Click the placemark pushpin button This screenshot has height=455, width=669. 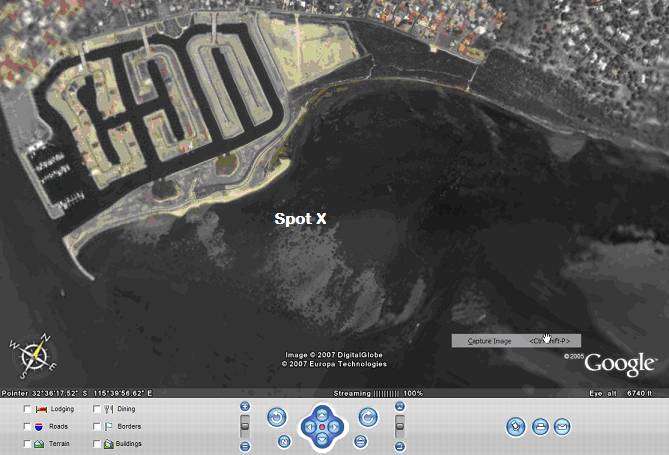tap(515, 426)
